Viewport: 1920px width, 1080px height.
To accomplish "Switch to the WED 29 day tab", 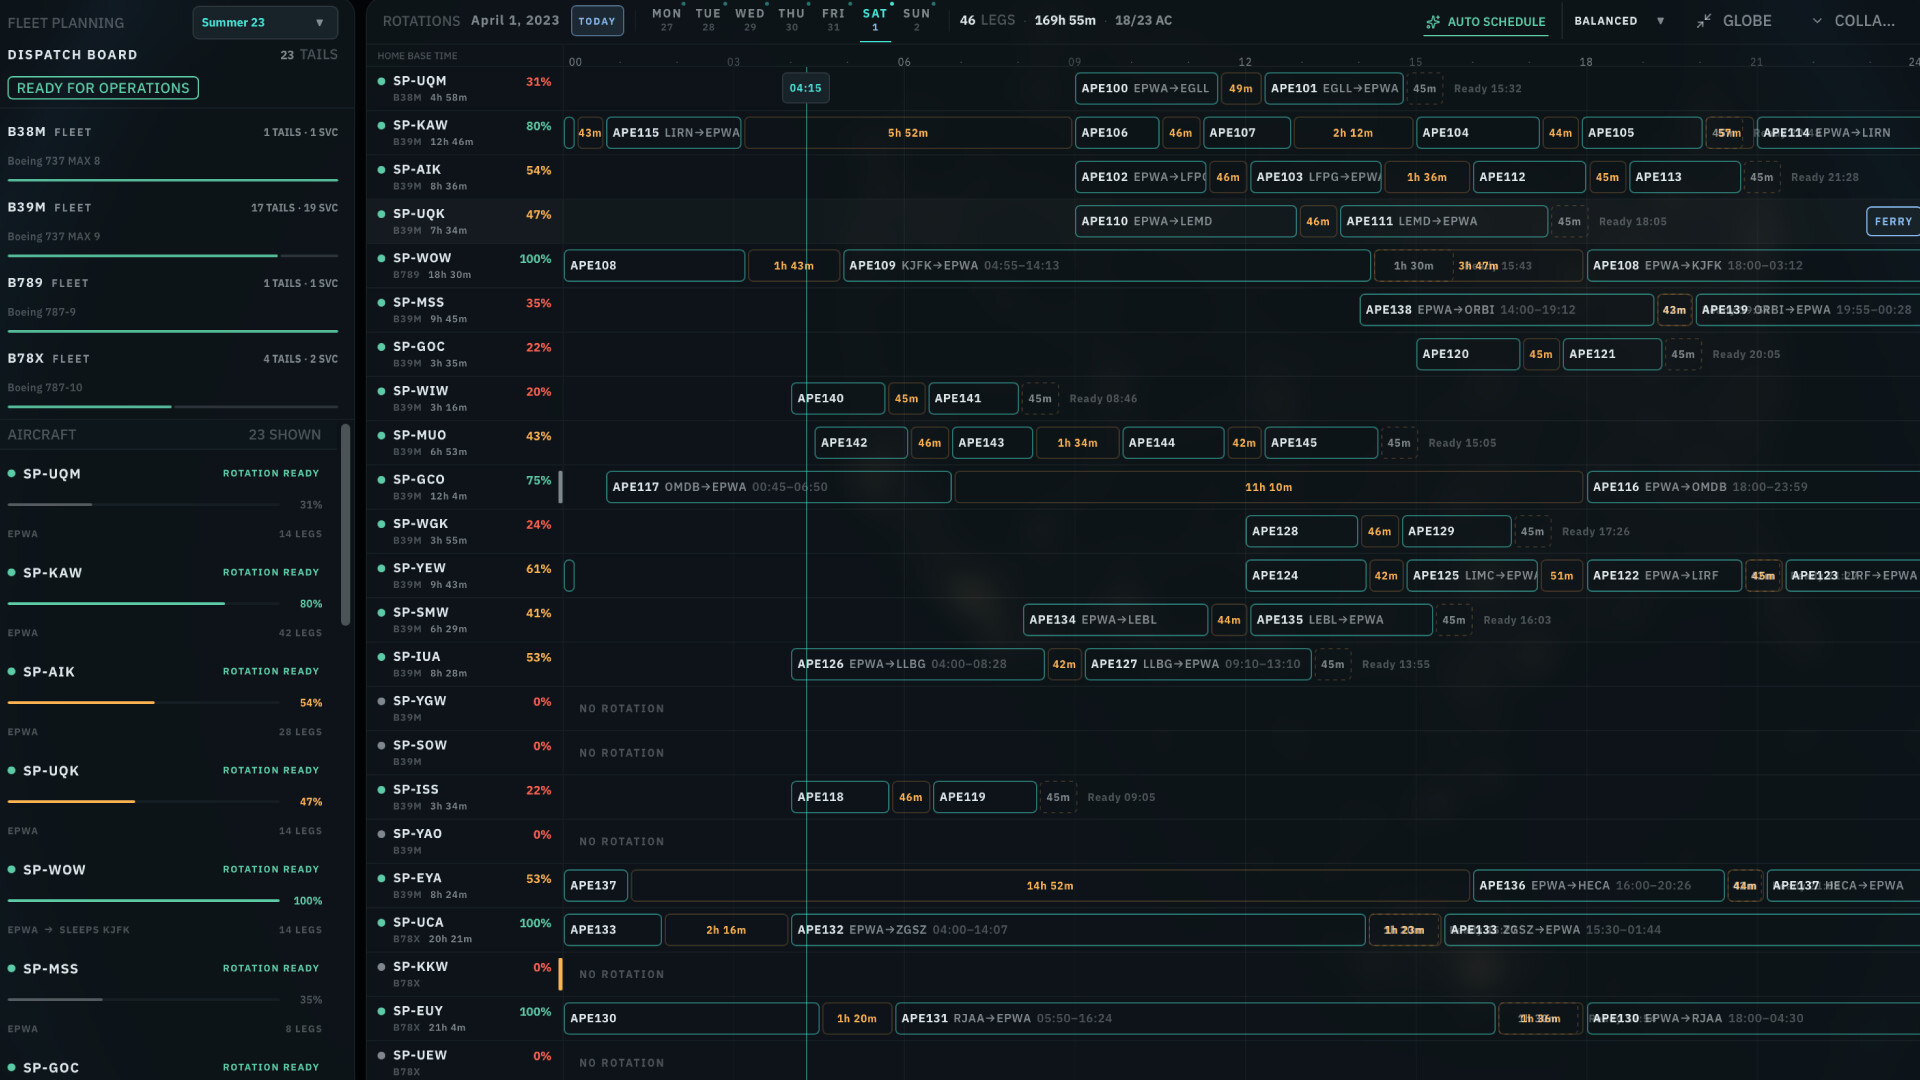I will 750,20.
